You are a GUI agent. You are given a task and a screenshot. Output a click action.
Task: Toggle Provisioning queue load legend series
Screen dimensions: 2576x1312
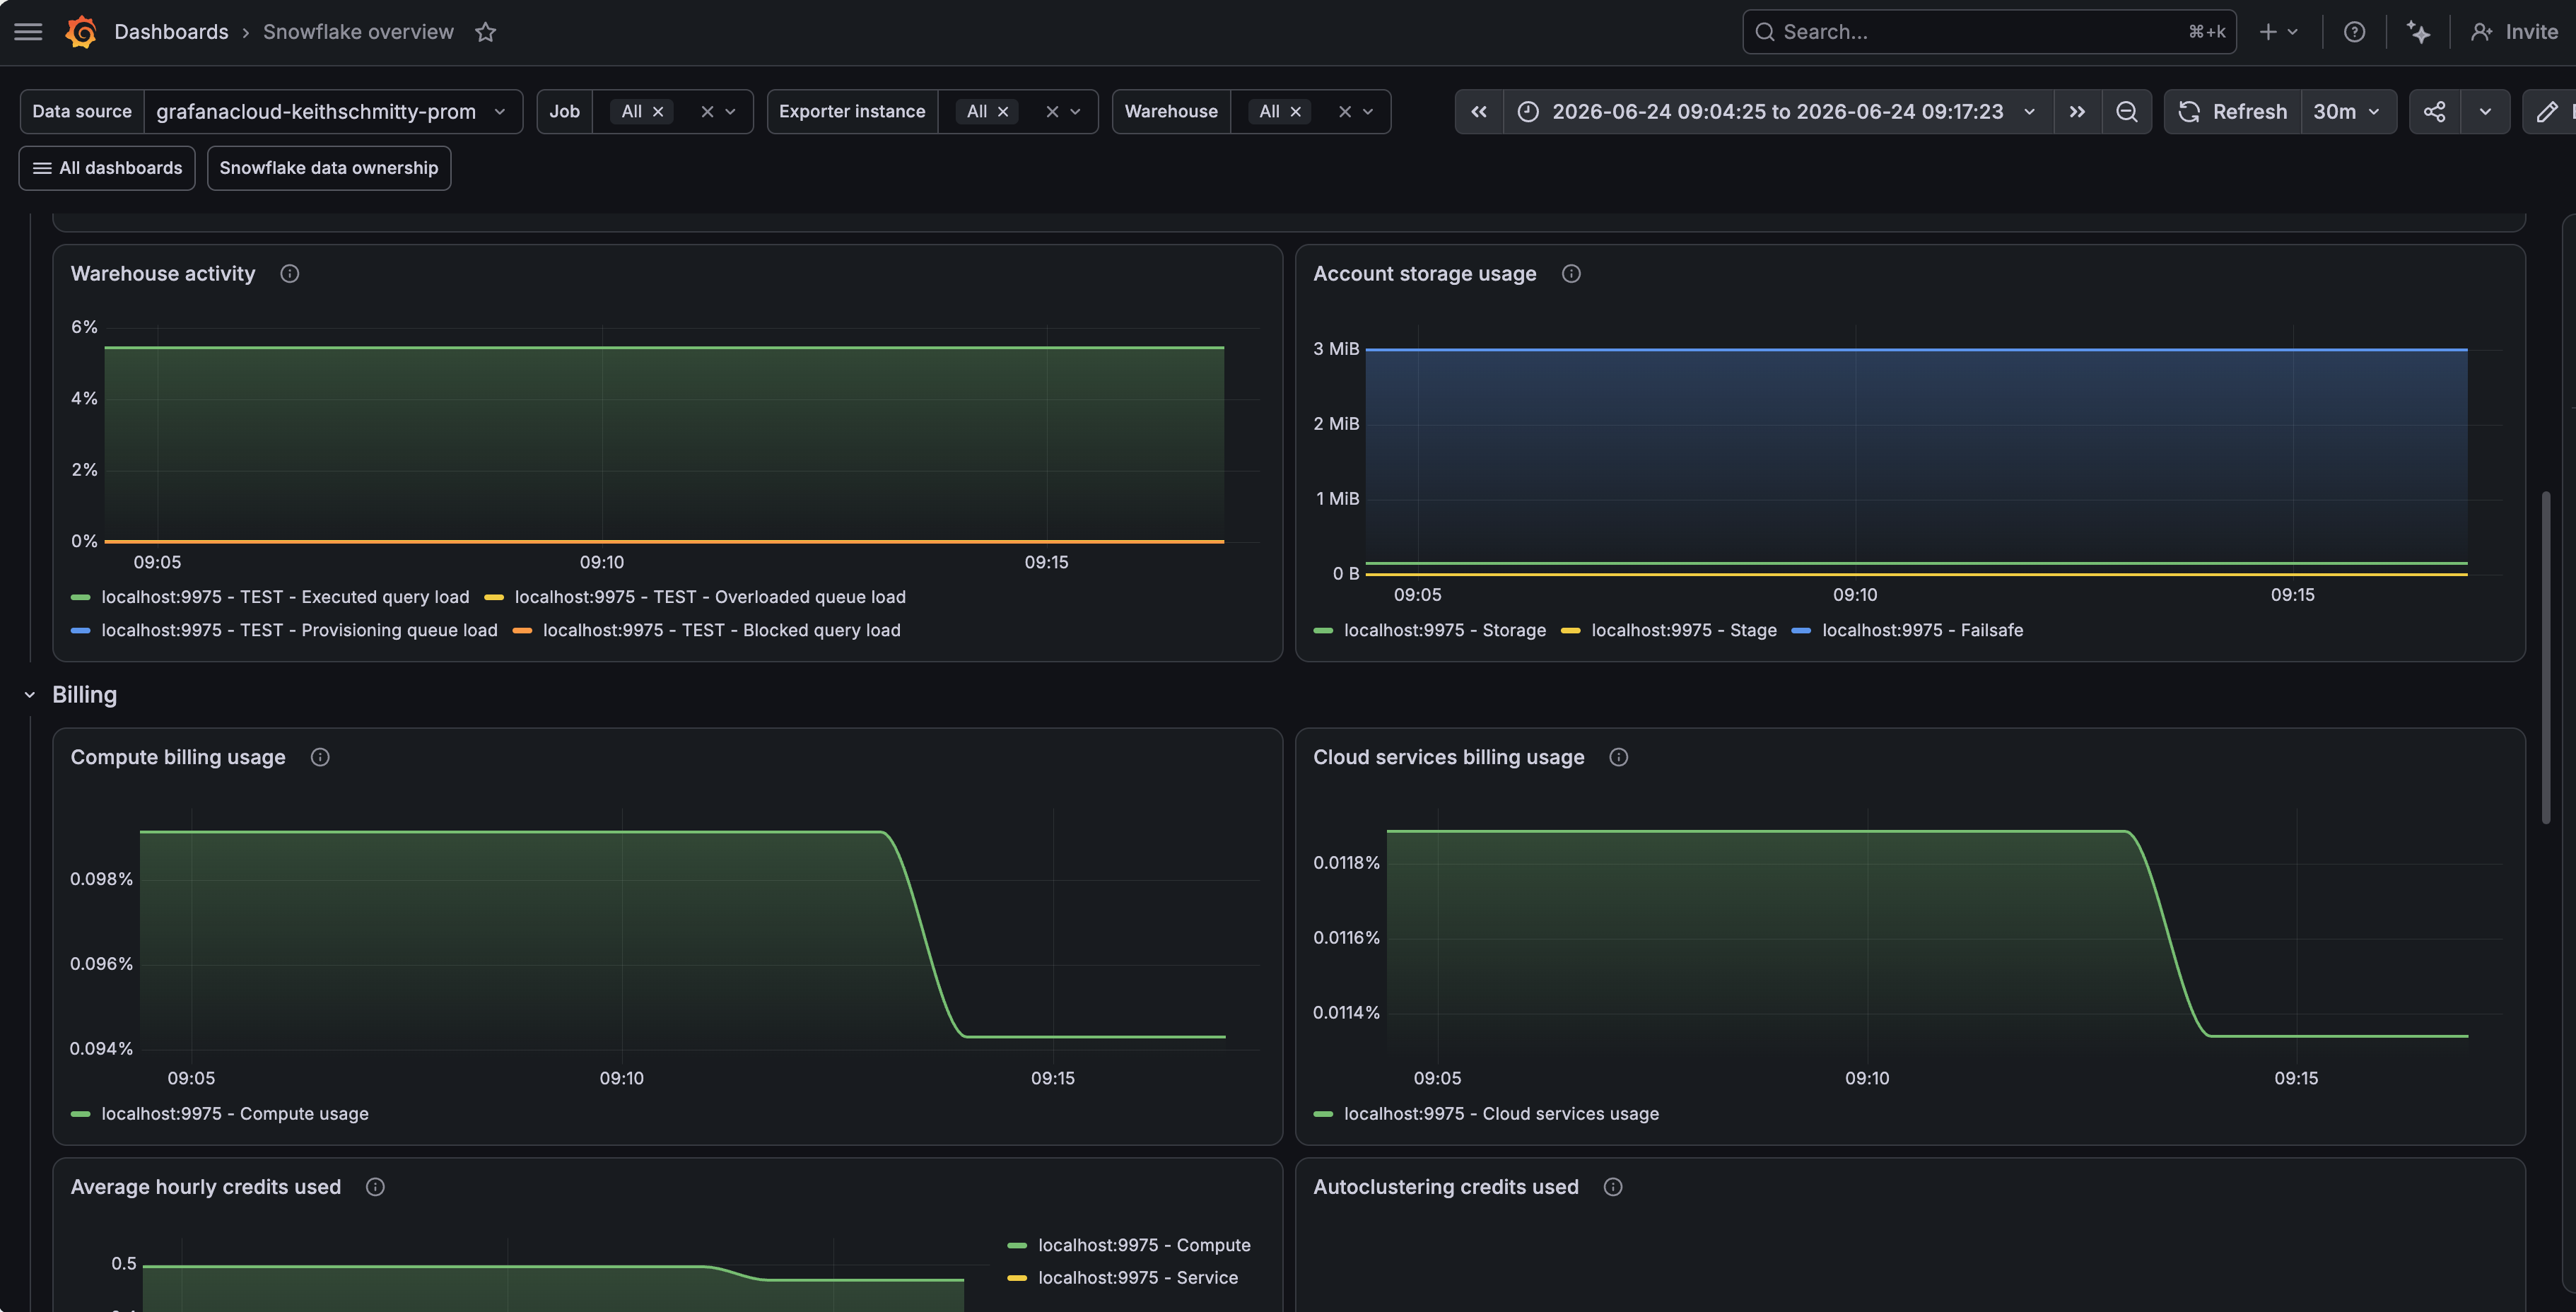click(x=299, y=630)
